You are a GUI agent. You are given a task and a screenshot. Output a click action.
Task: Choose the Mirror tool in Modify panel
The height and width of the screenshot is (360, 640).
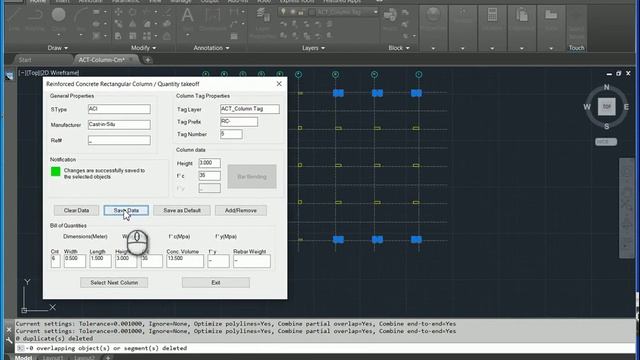click(x=133, y=24)
